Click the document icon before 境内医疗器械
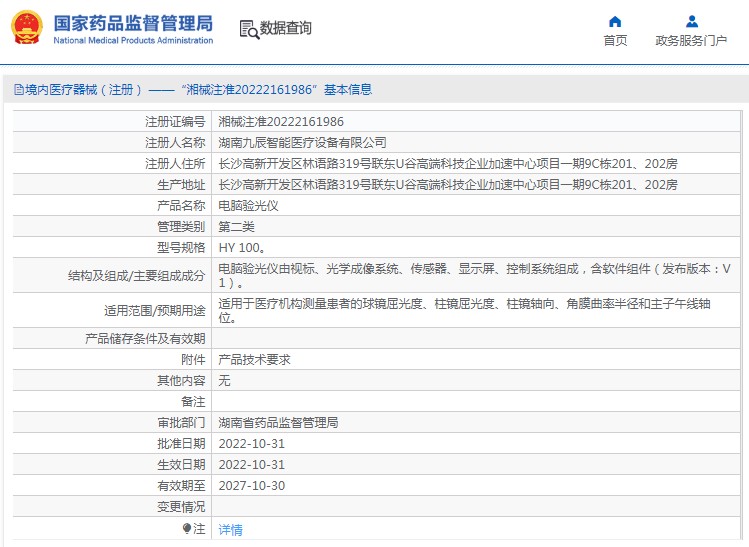 (x=19, y=90)
